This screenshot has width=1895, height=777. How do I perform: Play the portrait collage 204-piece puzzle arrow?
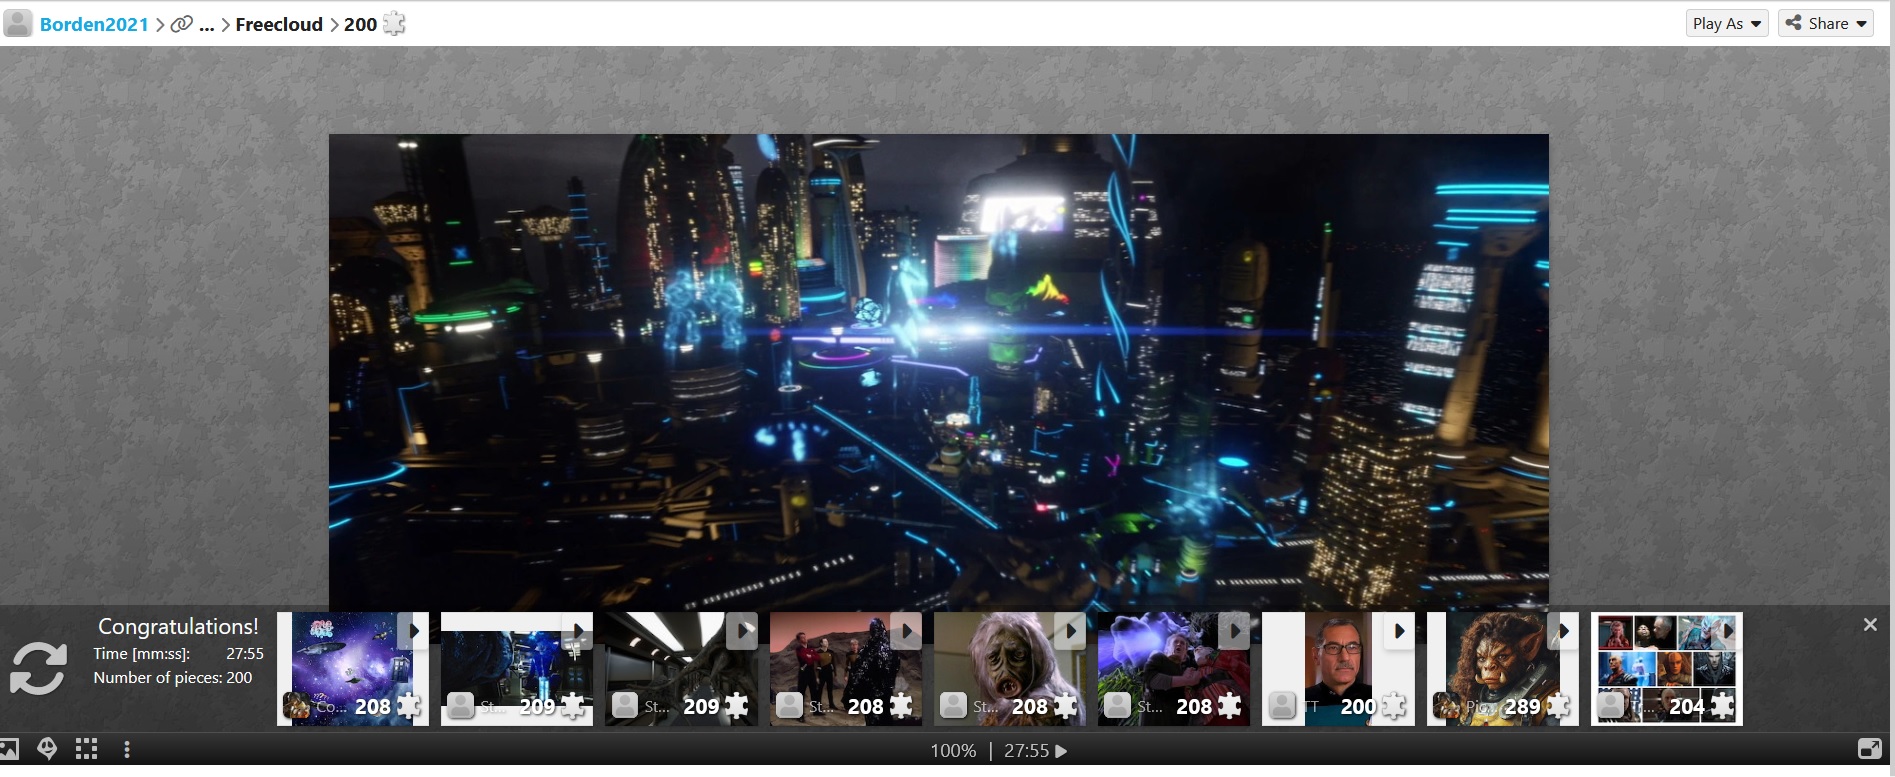point(1727,631)
